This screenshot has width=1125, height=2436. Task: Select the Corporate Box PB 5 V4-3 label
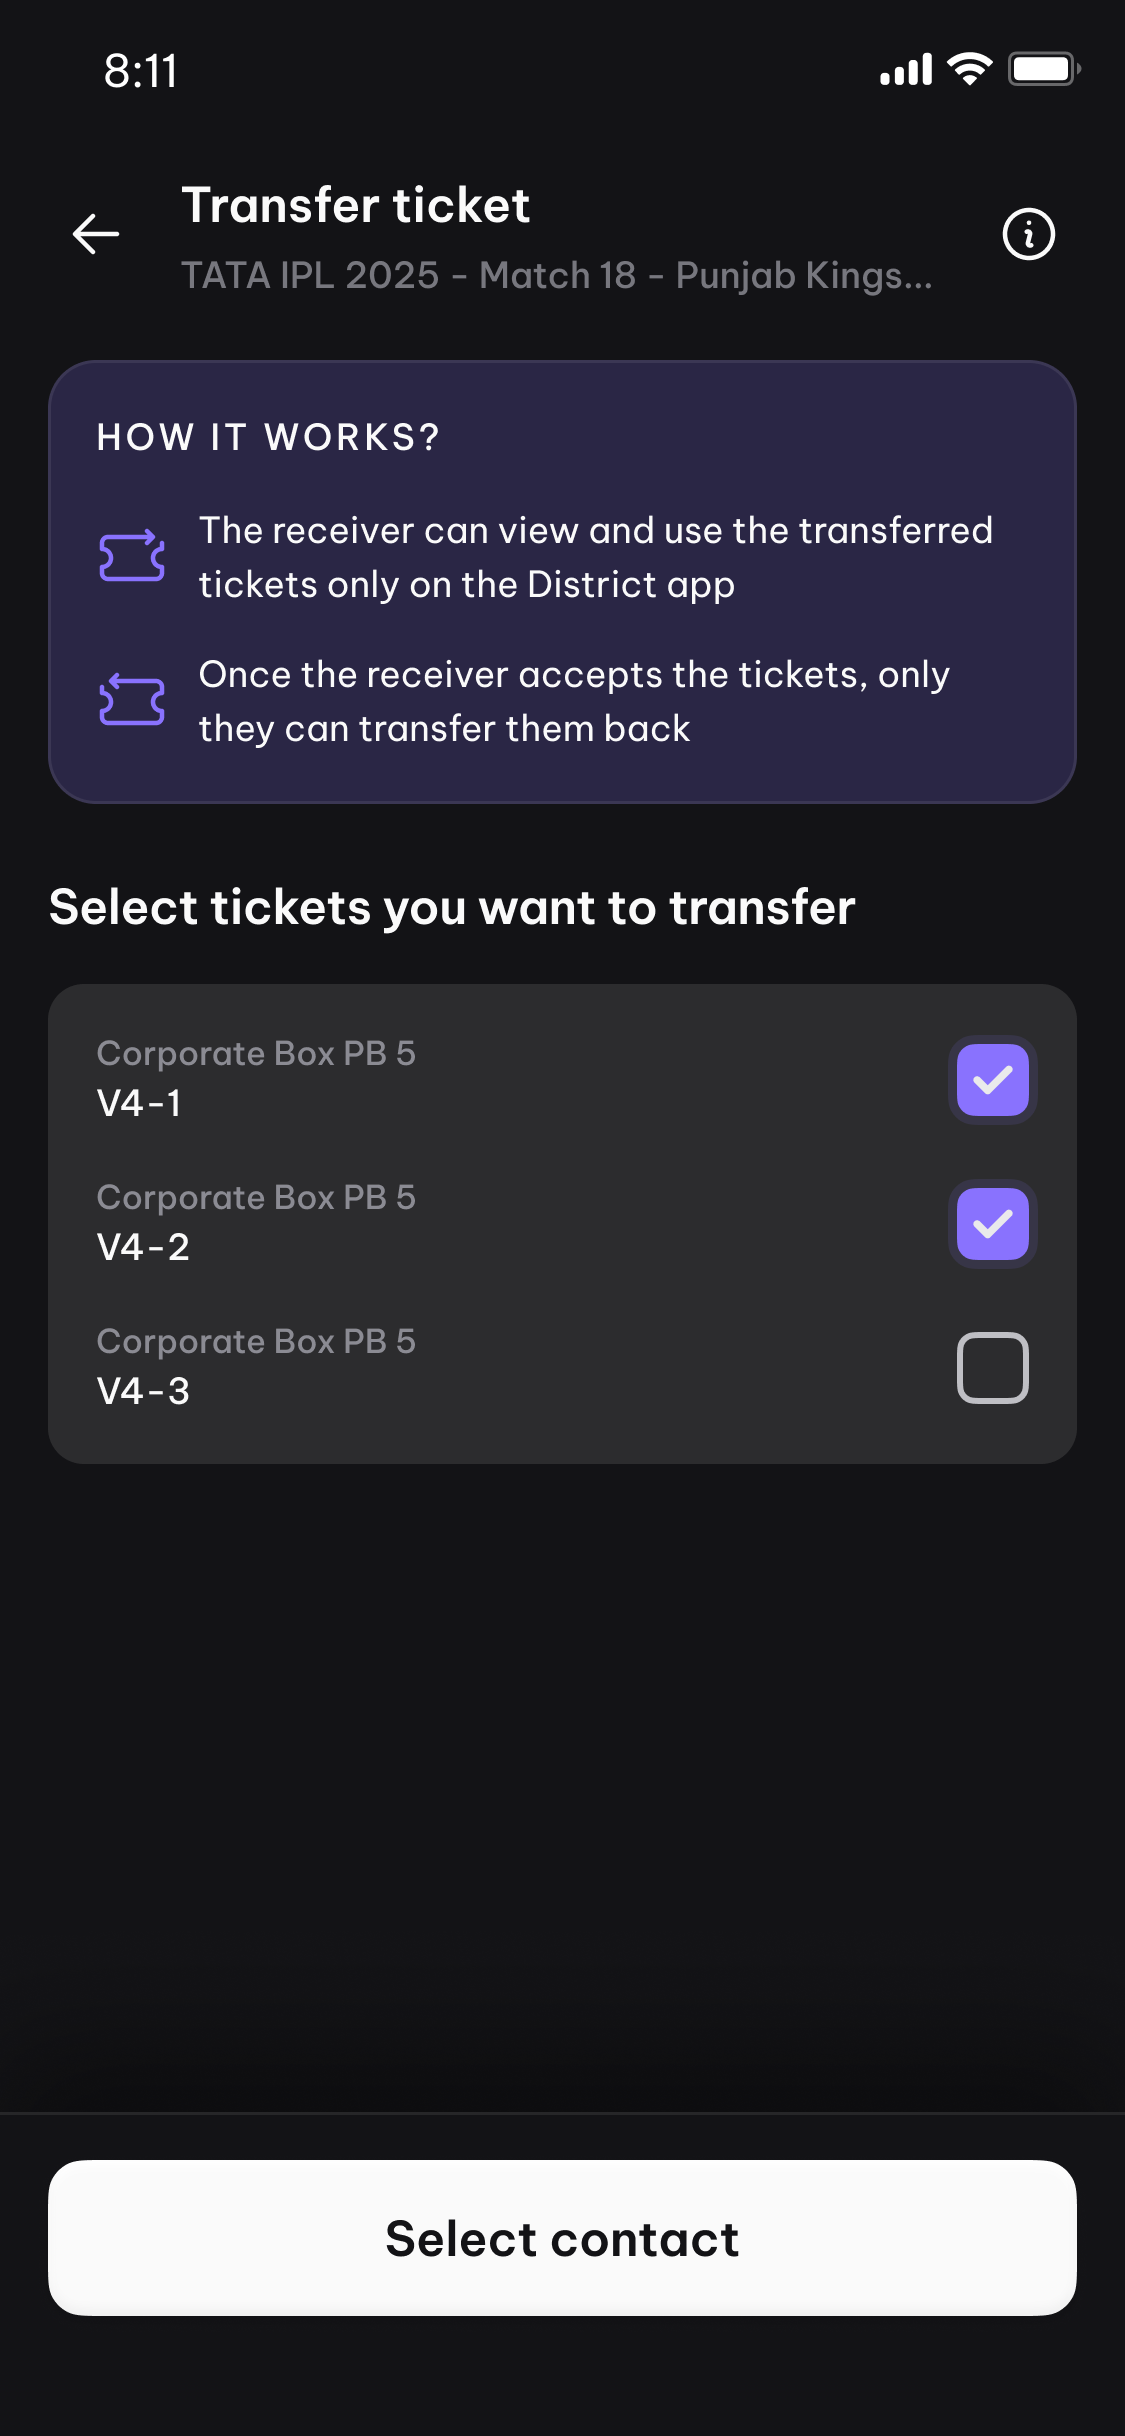coord(256,1366)
